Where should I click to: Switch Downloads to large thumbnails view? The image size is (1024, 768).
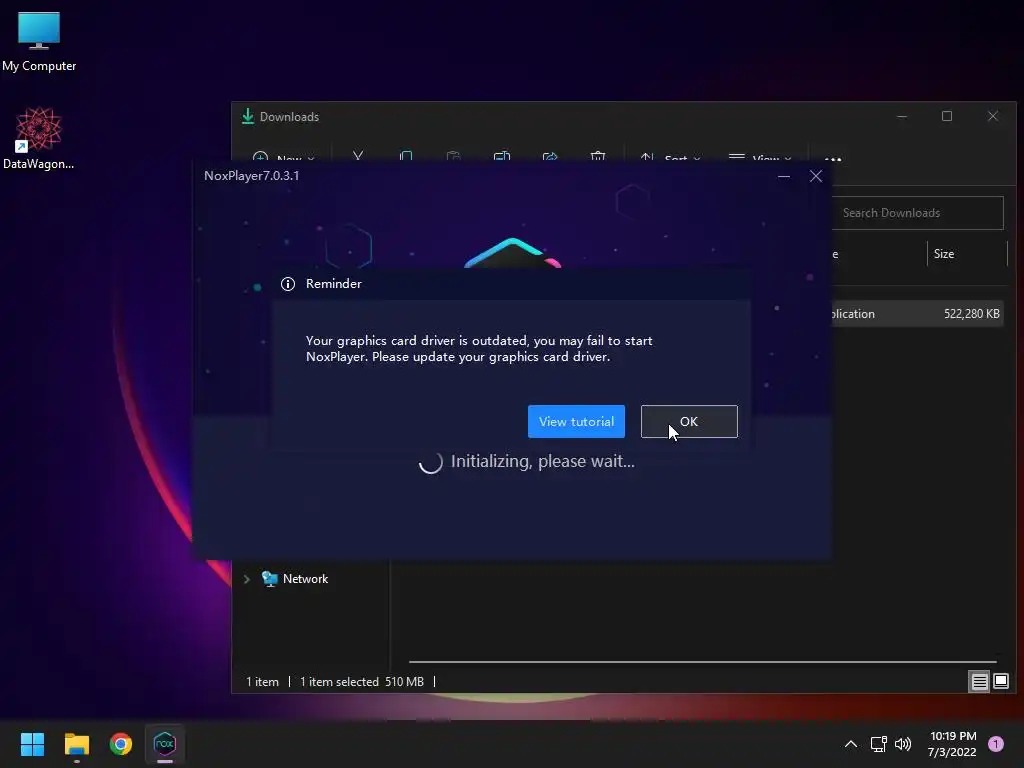click(x=1001, y=682)
